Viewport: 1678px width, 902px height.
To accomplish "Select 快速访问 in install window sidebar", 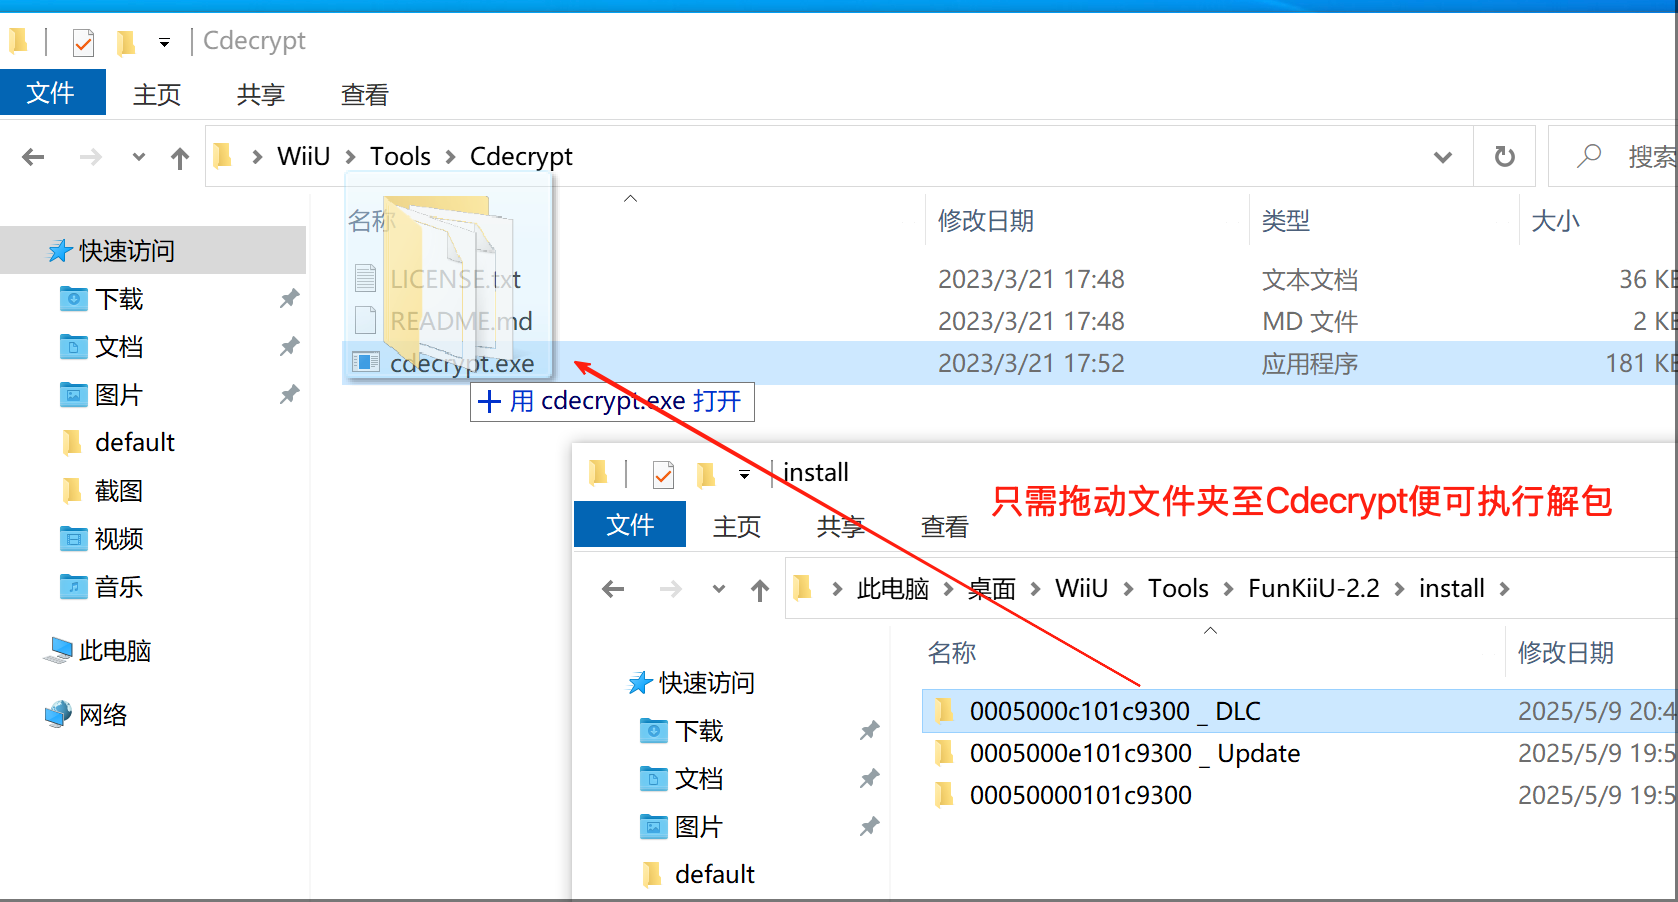I will pos(691,682).
